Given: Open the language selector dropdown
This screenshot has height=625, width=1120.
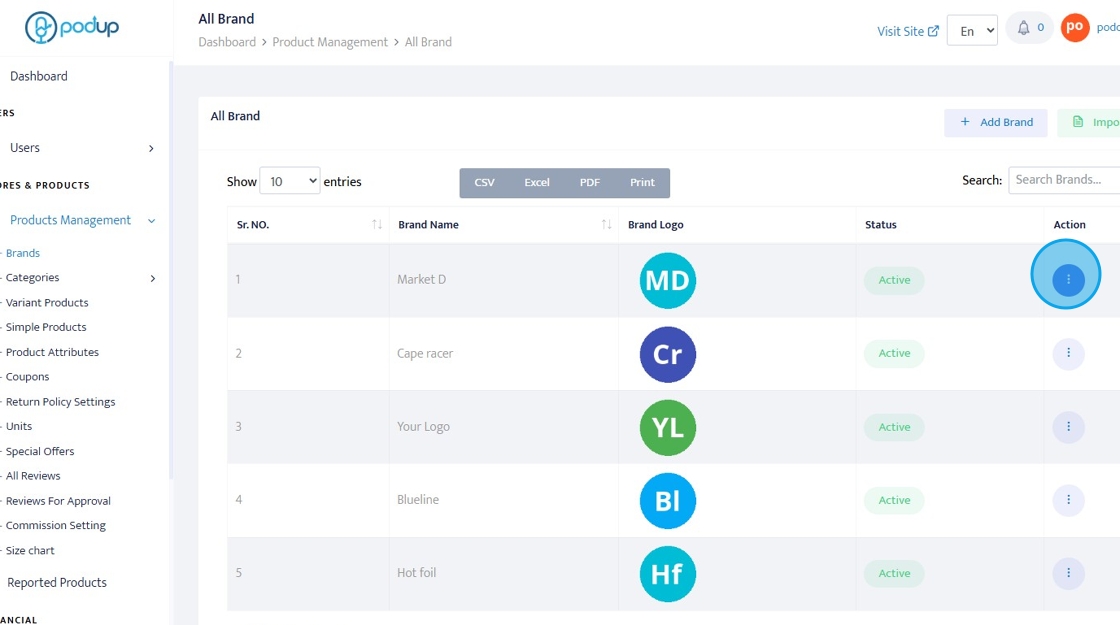Looking at the screenshot, I should pyautogui.click(x=971, y=31).
